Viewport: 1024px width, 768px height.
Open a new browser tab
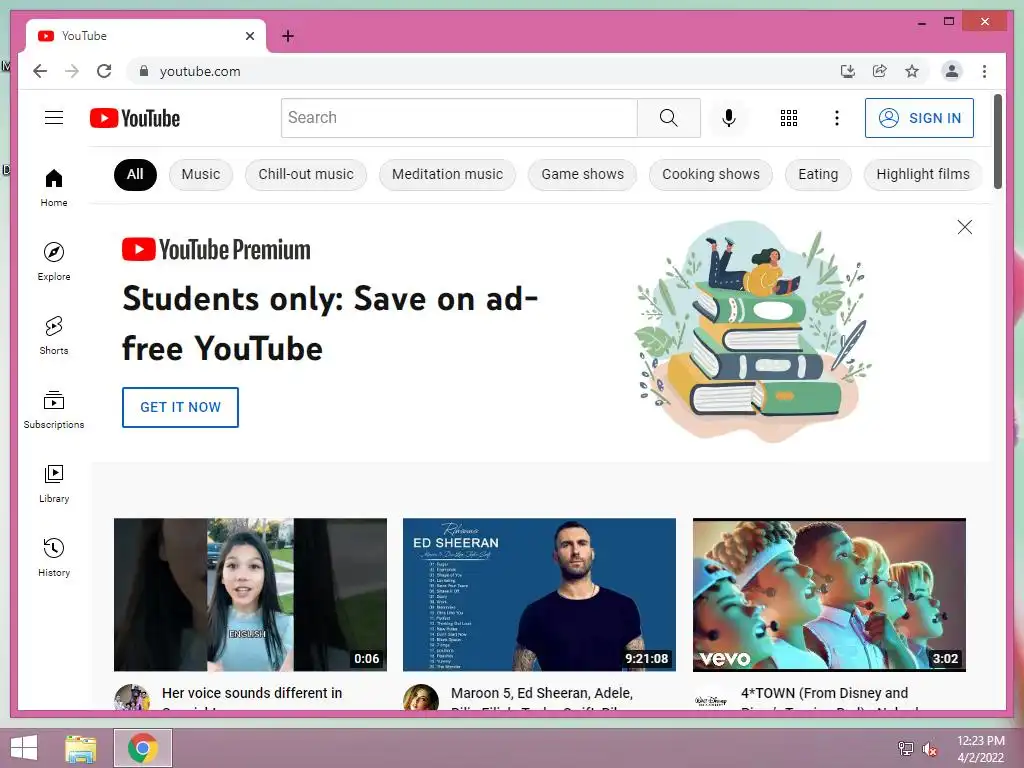click(287, 36)
